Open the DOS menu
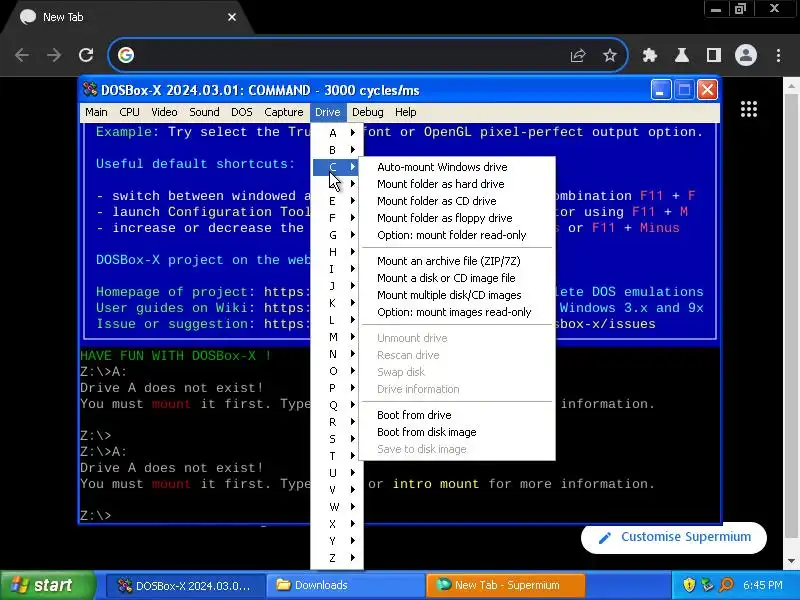 click(x=242, y=112)
